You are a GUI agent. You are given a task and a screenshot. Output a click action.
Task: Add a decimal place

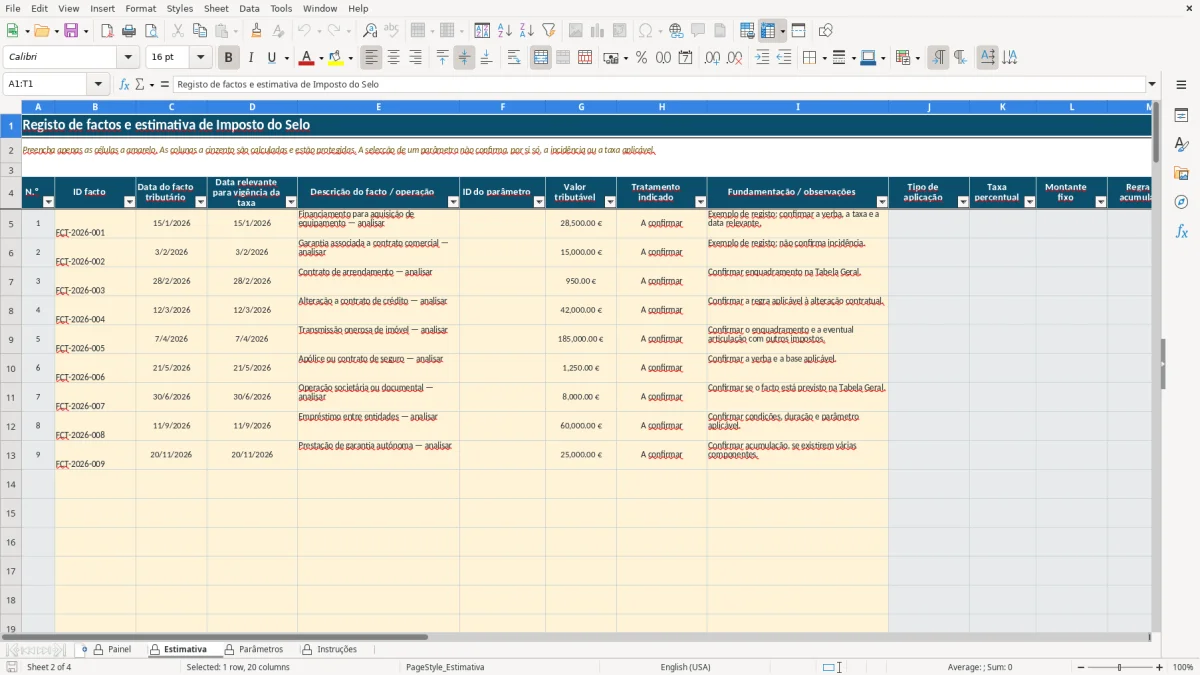coord(713,58)
